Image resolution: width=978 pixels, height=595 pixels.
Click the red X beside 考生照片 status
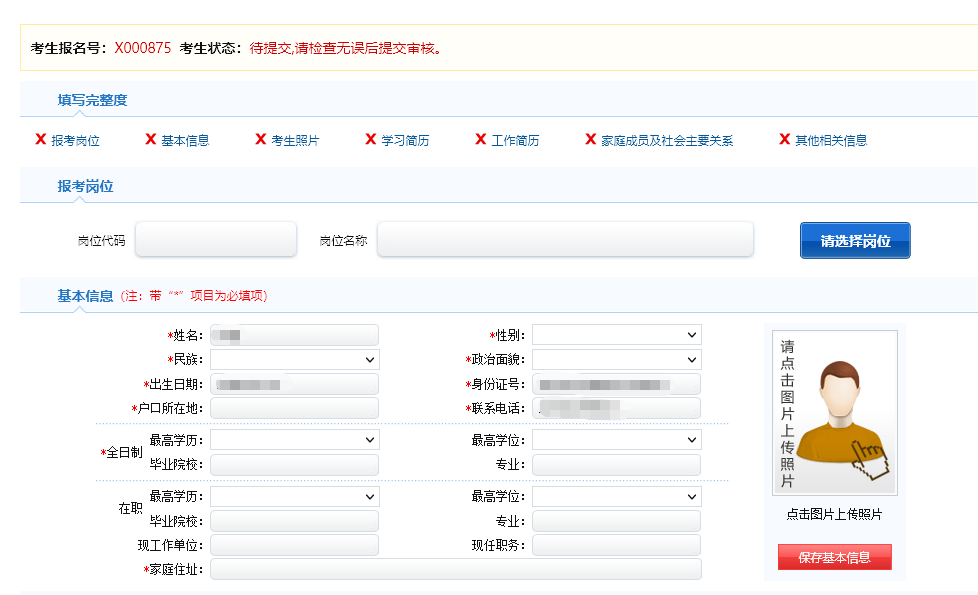click(x=260, y=140)
